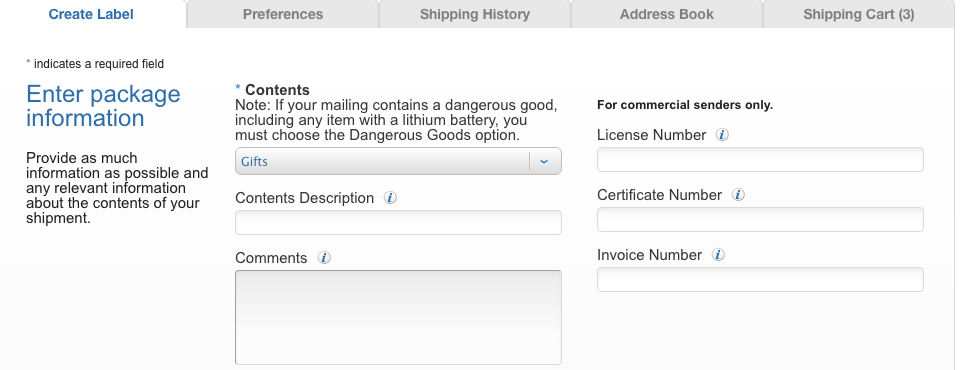Go to the Address Book tab
Viewport: 962px width, 370px height.
pos(667,14)
